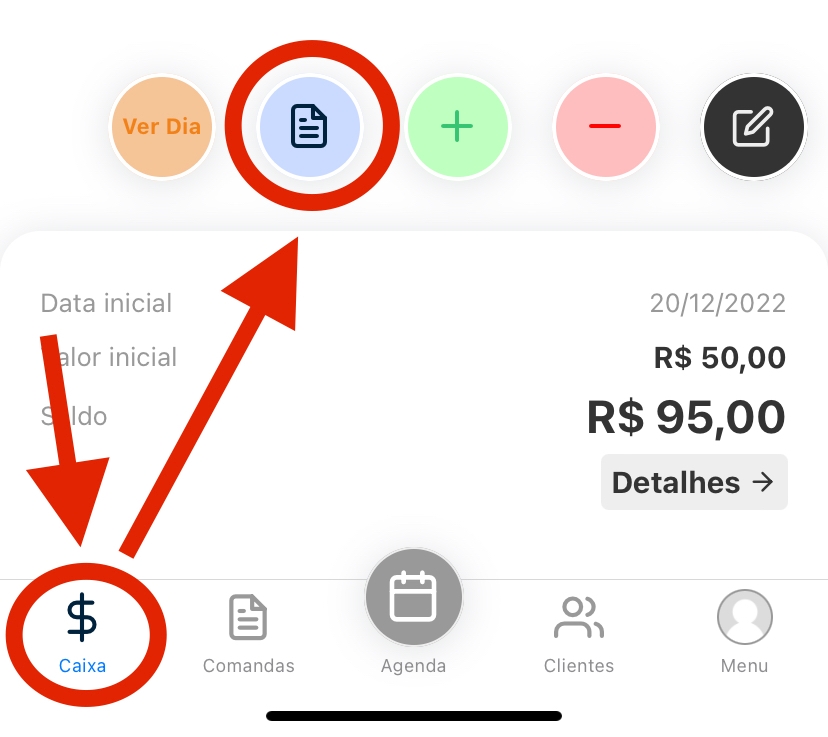Screen dimensions: 828x737
Task: Tap the Agenda label text
Action: coord(413,666)
